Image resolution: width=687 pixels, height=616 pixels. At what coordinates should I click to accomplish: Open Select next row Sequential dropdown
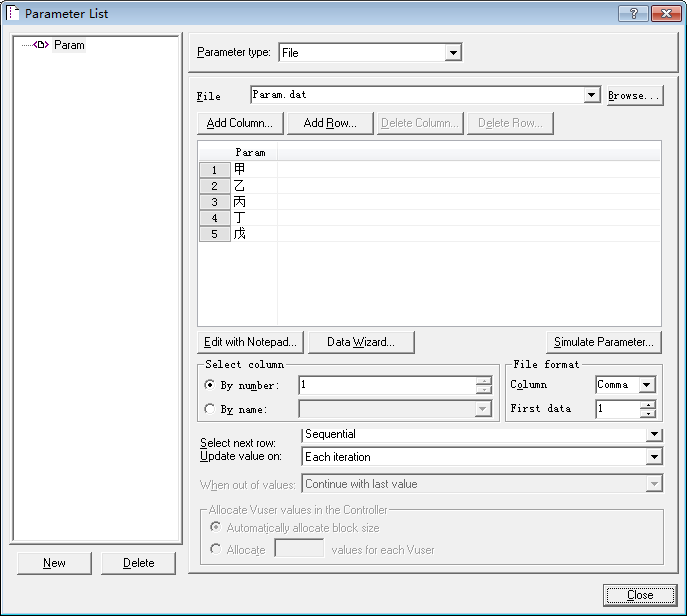click(x=654, y=434)
